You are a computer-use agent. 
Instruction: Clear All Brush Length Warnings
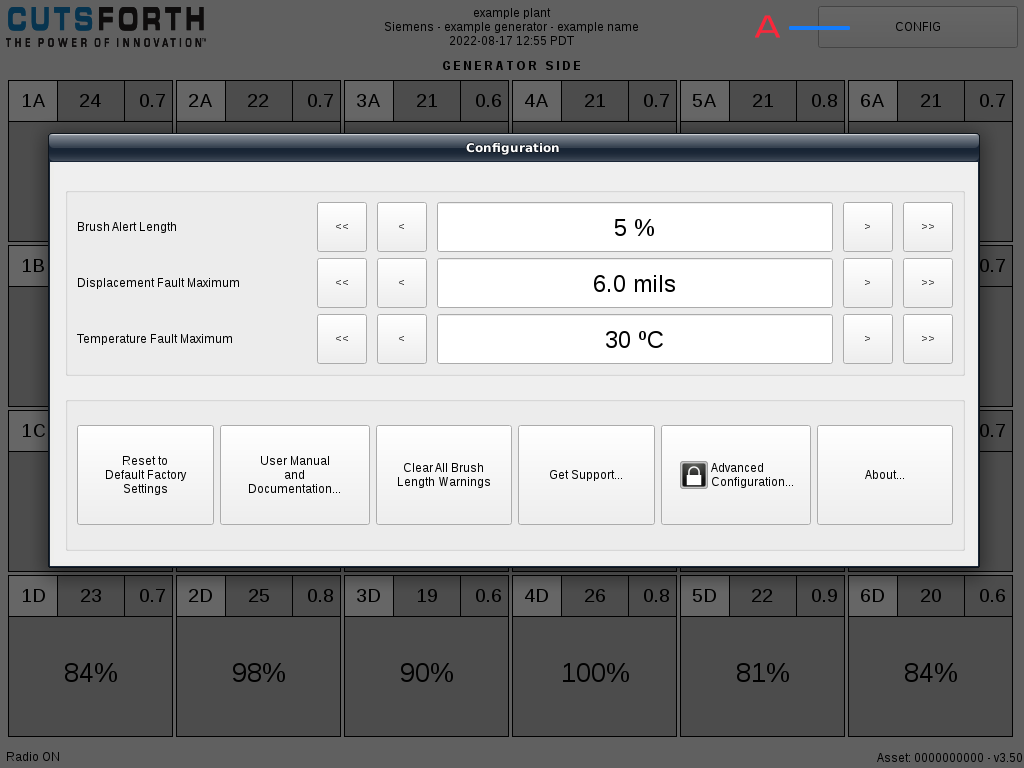tap(443, 475)
